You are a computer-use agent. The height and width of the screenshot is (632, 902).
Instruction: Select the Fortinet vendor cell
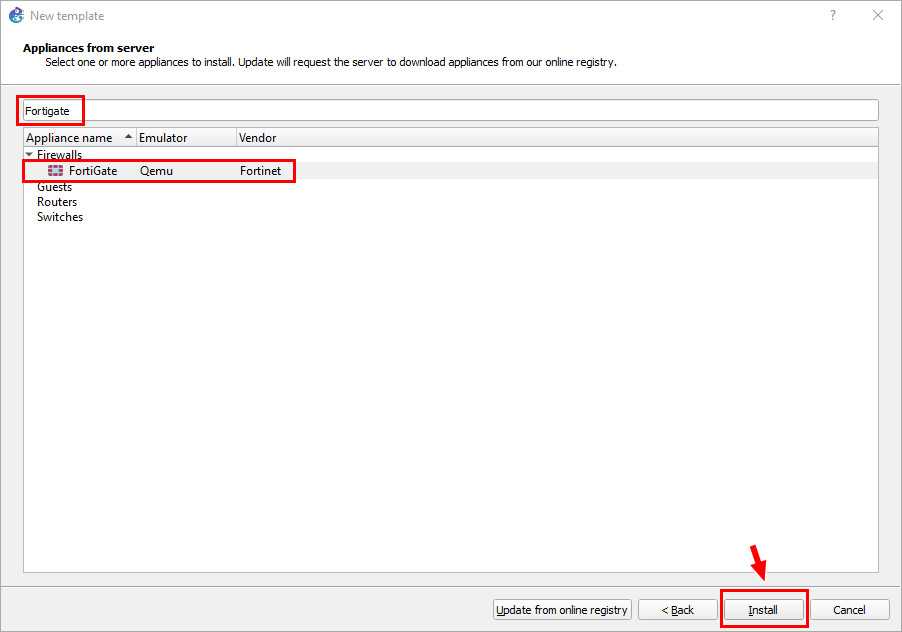pos(261,170)
